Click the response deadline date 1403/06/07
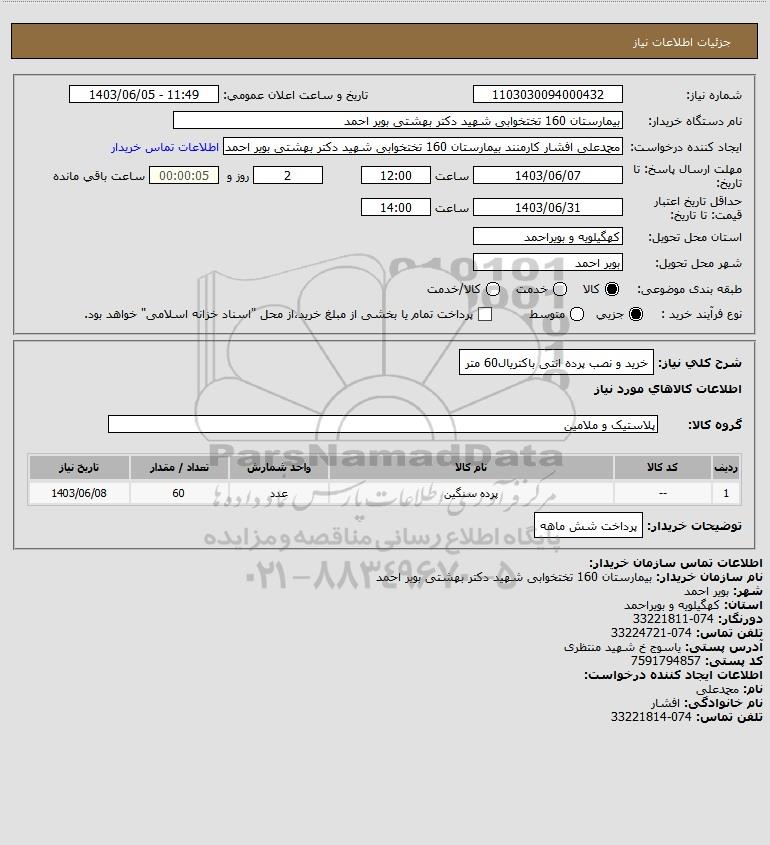 pyautogui.click(x=547, y=175)
